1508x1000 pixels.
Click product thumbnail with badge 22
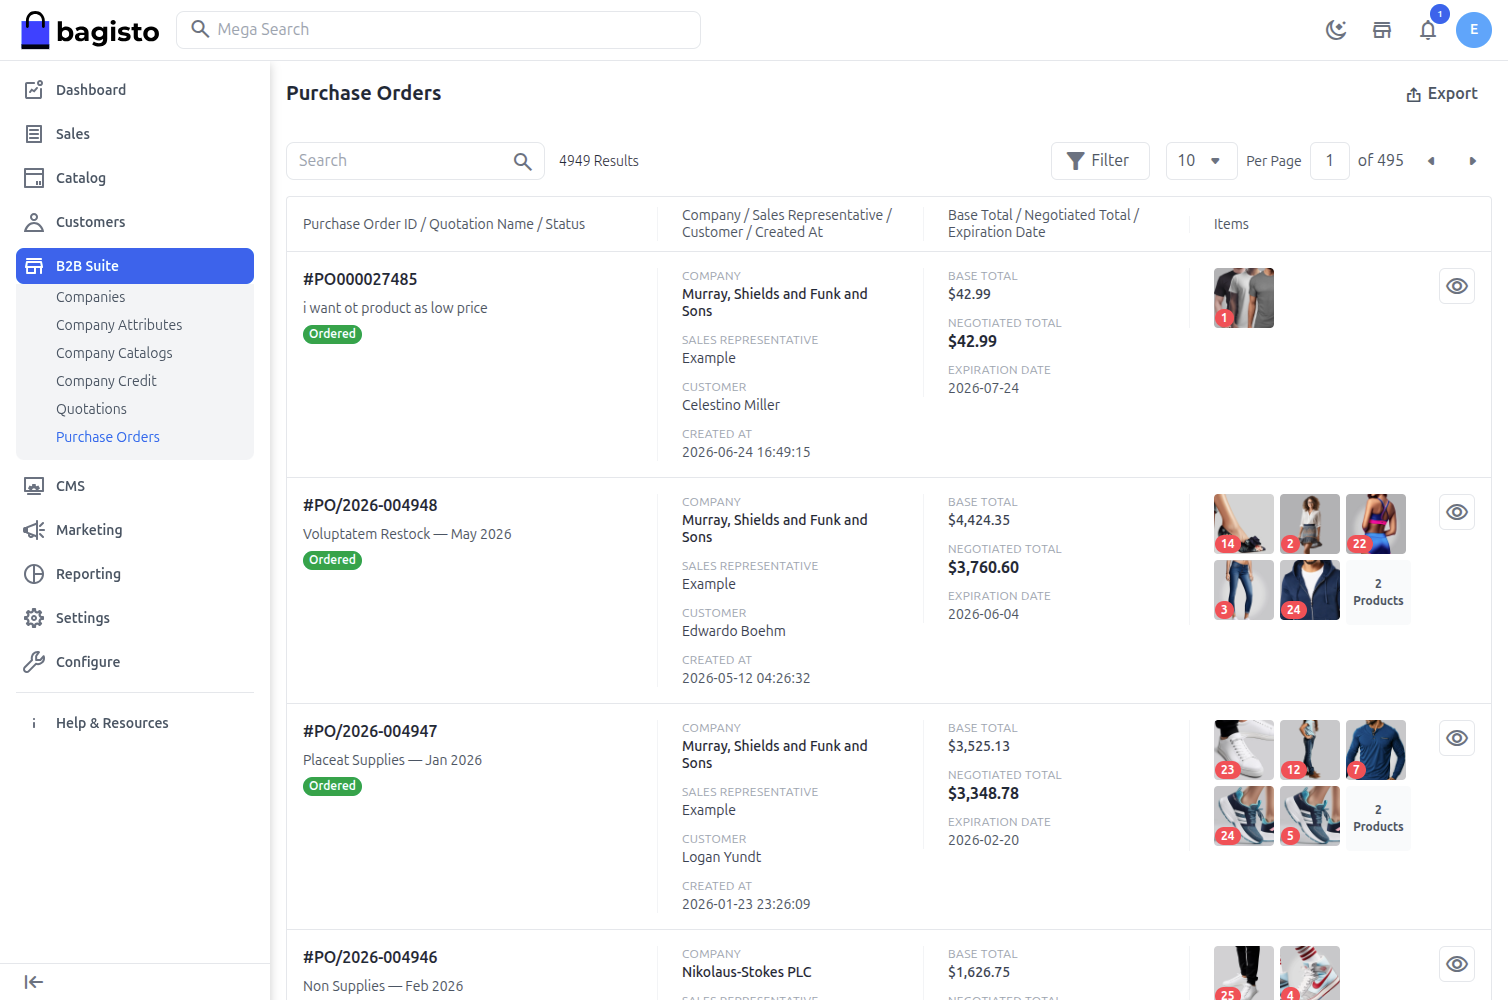tap(1376, 524)
